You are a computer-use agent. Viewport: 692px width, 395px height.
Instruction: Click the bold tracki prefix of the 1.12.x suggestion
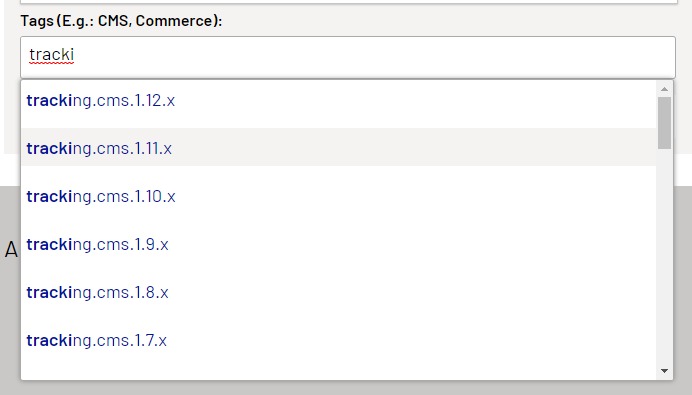(49, 101)
